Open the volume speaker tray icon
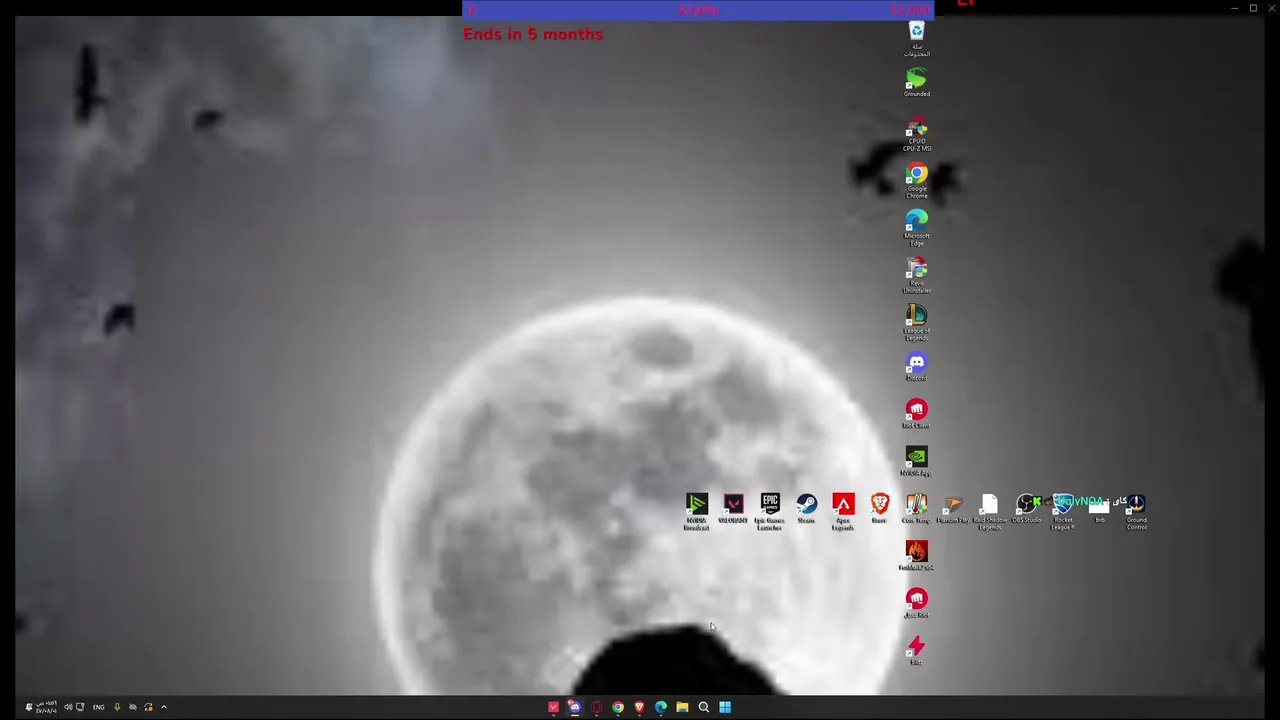This screenshot has width=1280, height=720. pos(68,707)
